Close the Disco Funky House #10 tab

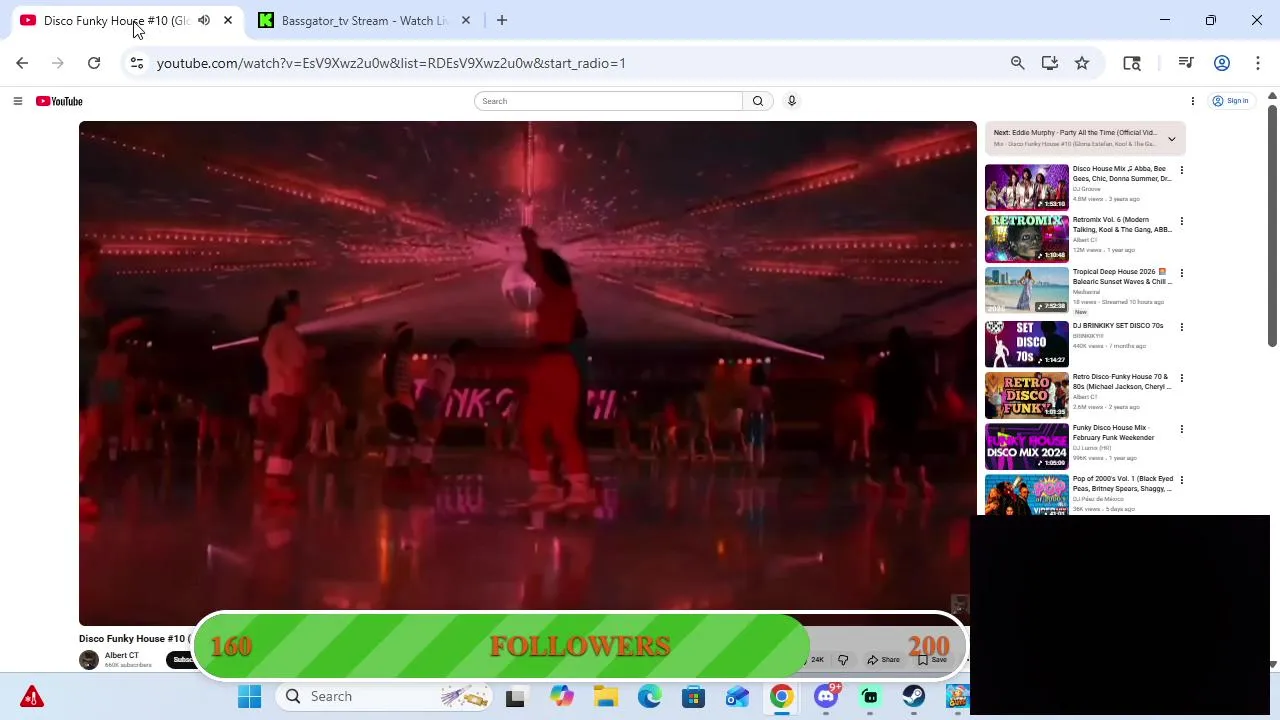(x=228, y=20)
